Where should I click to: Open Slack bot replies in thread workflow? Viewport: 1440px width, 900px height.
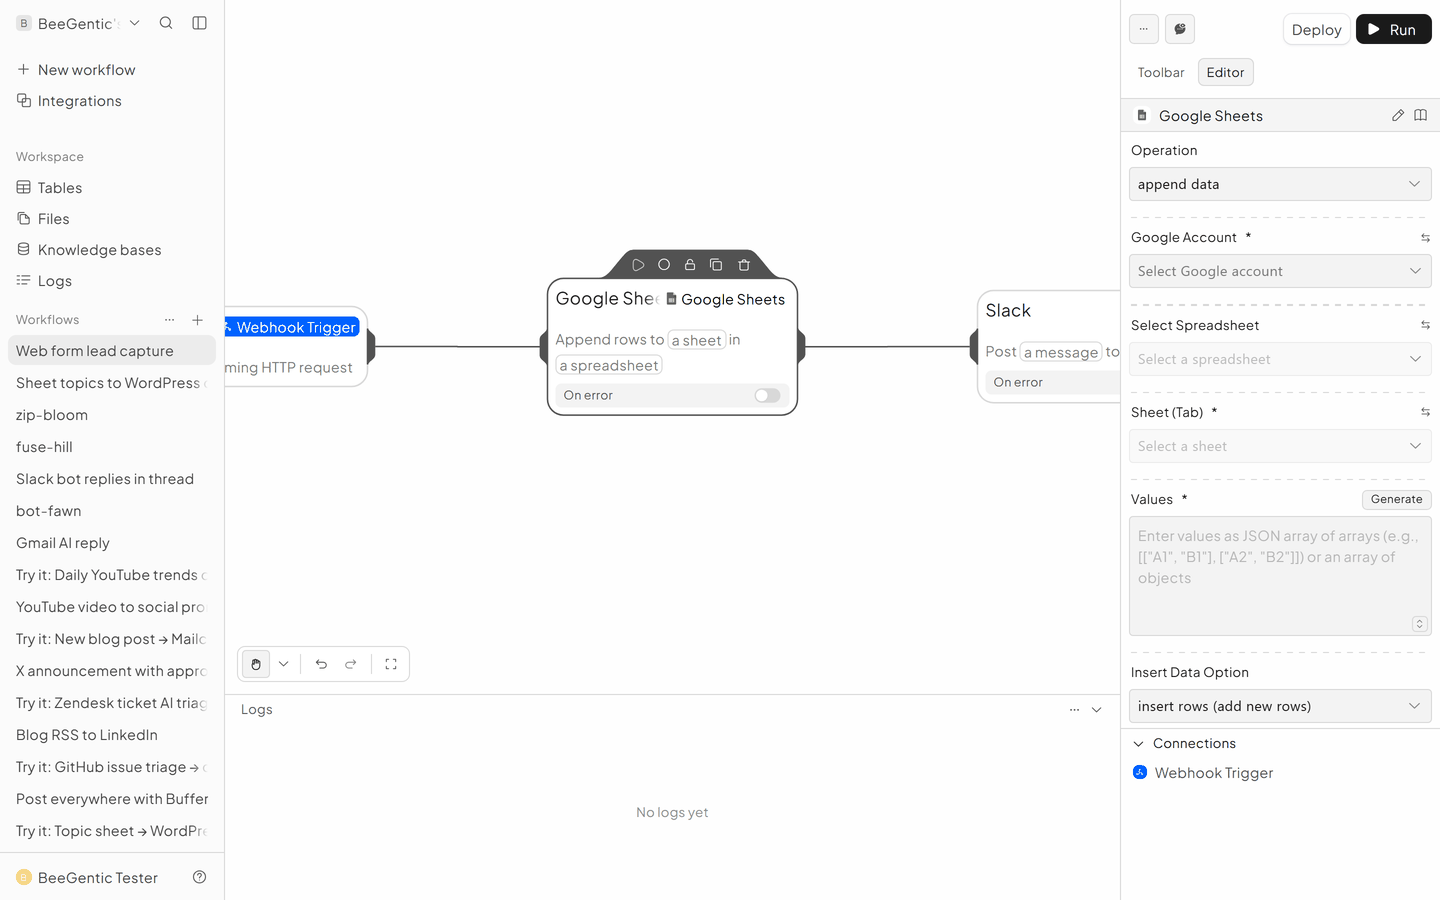tap(112, 479)
